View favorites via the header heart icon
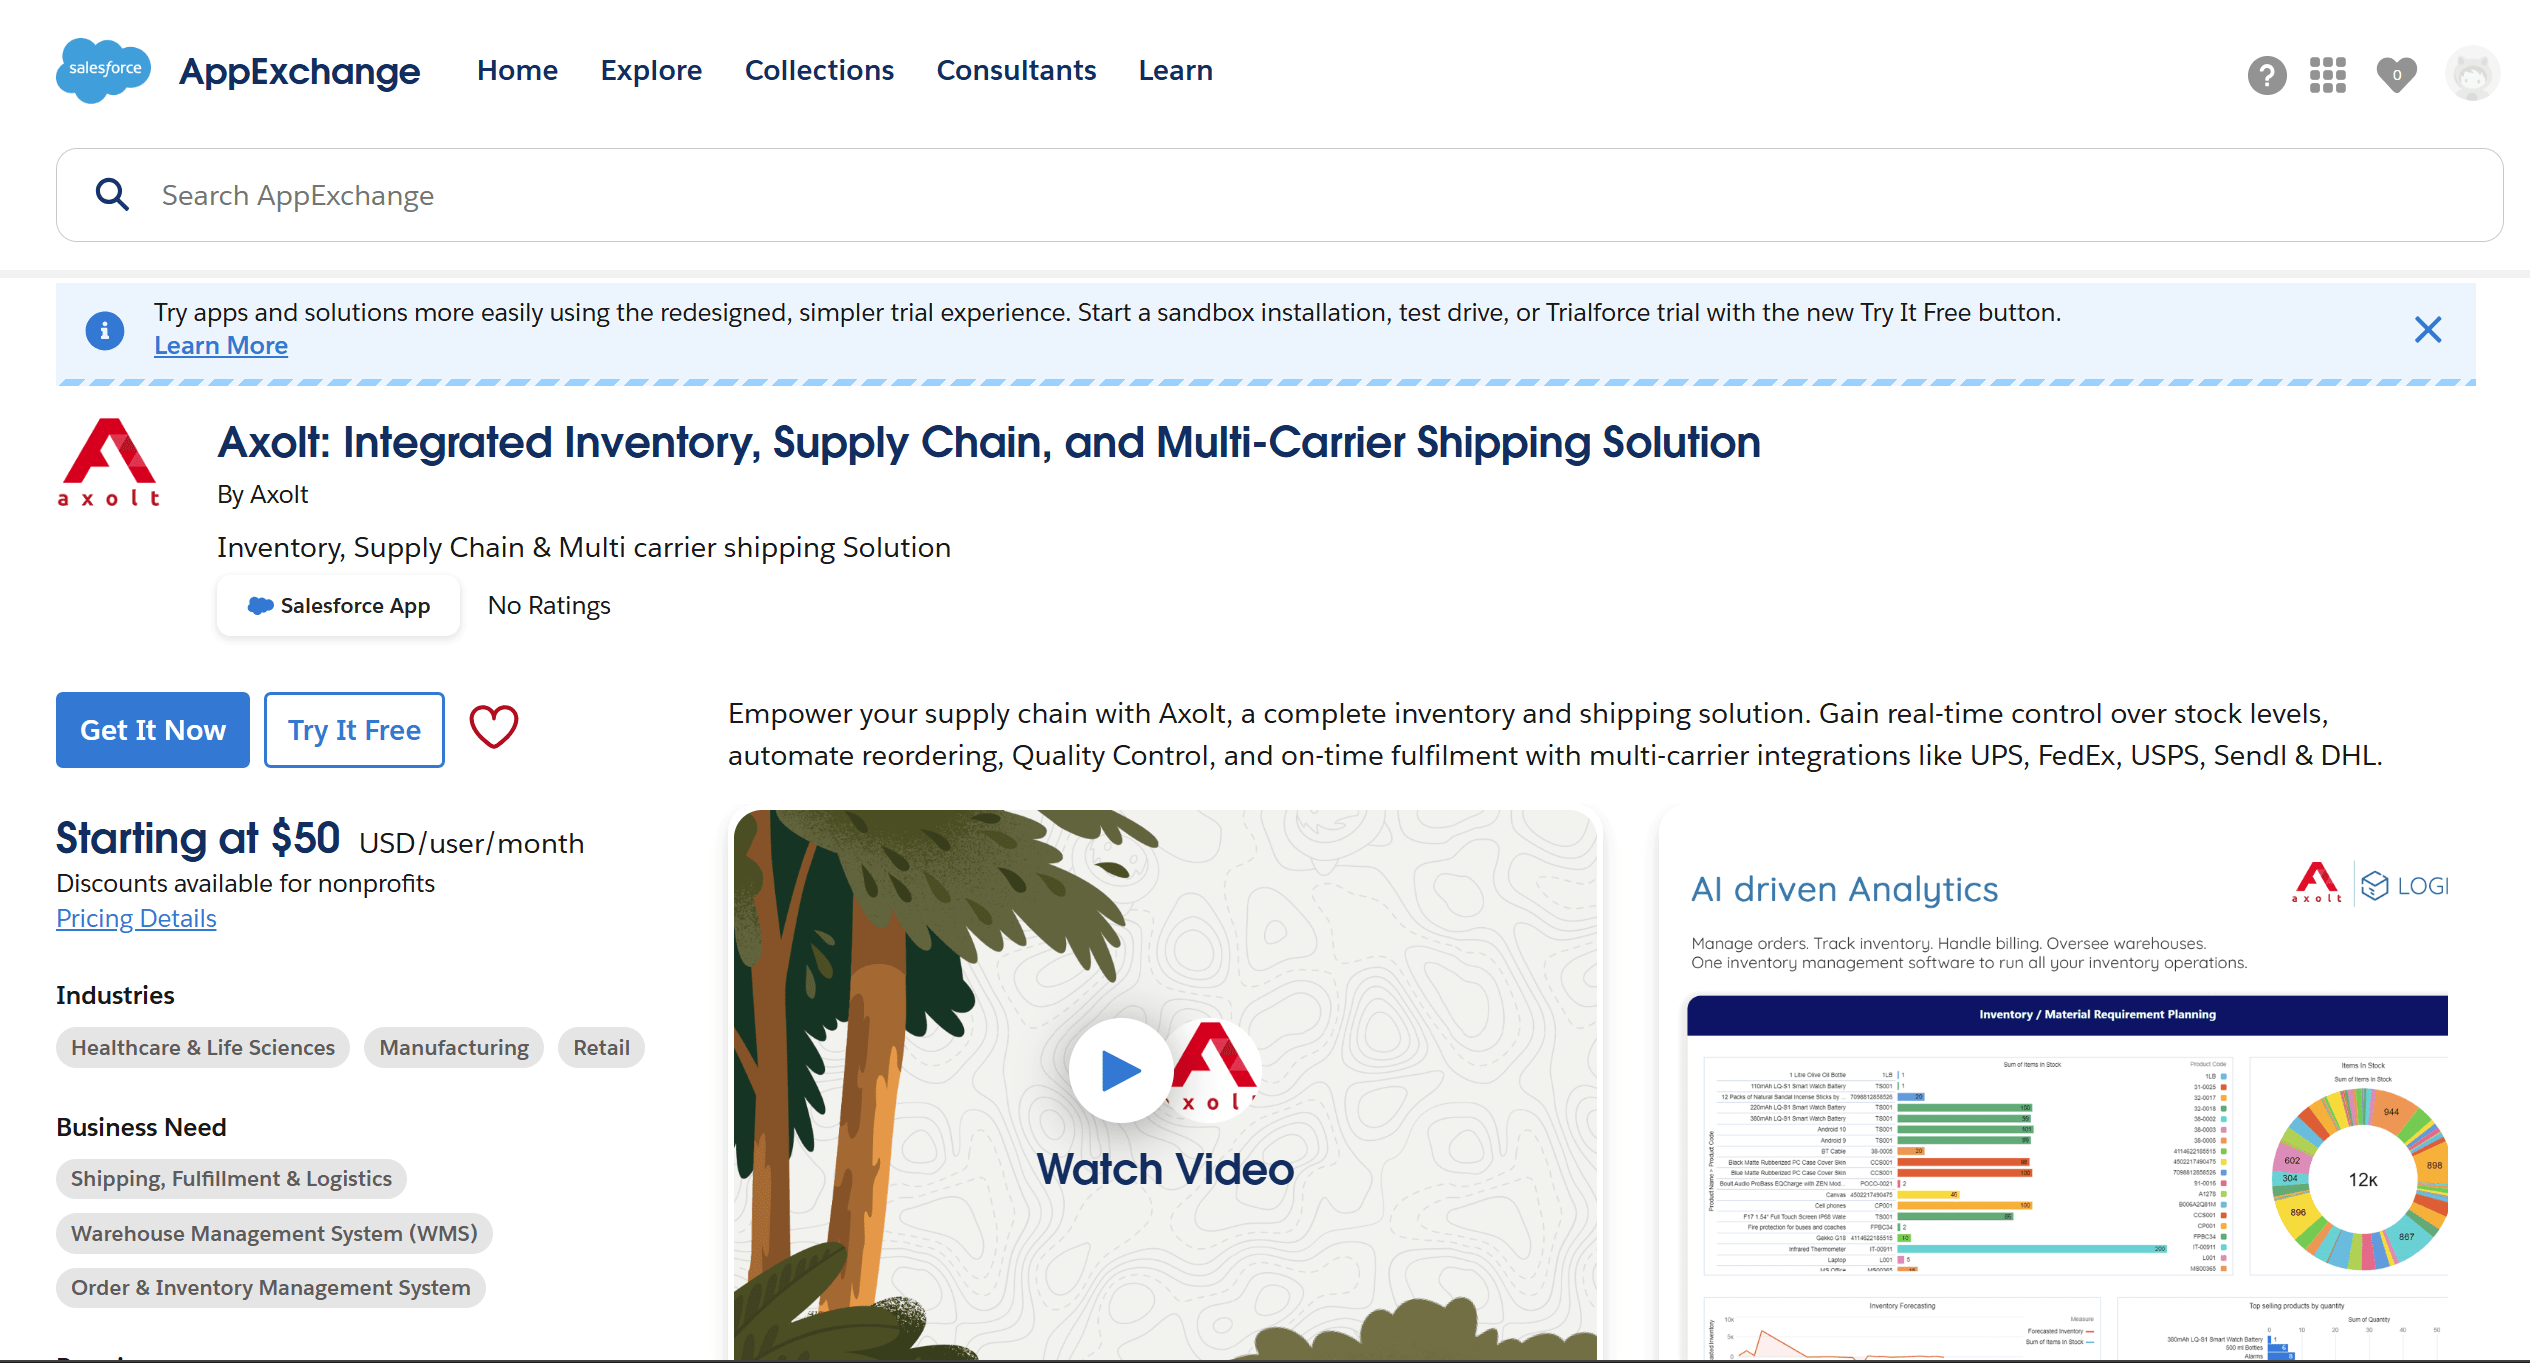This screenshot has width=2530, height=1363. [2395, 74]
